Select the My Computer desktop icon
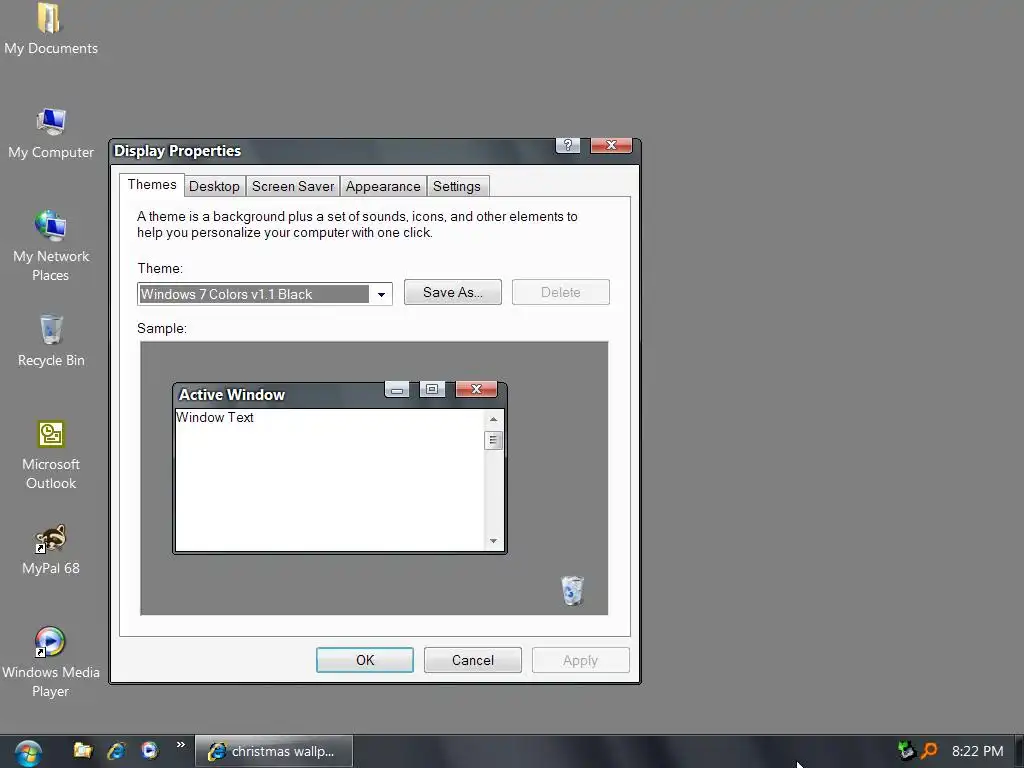Screen dimensions: 1024x768 (x=50, y=134)
